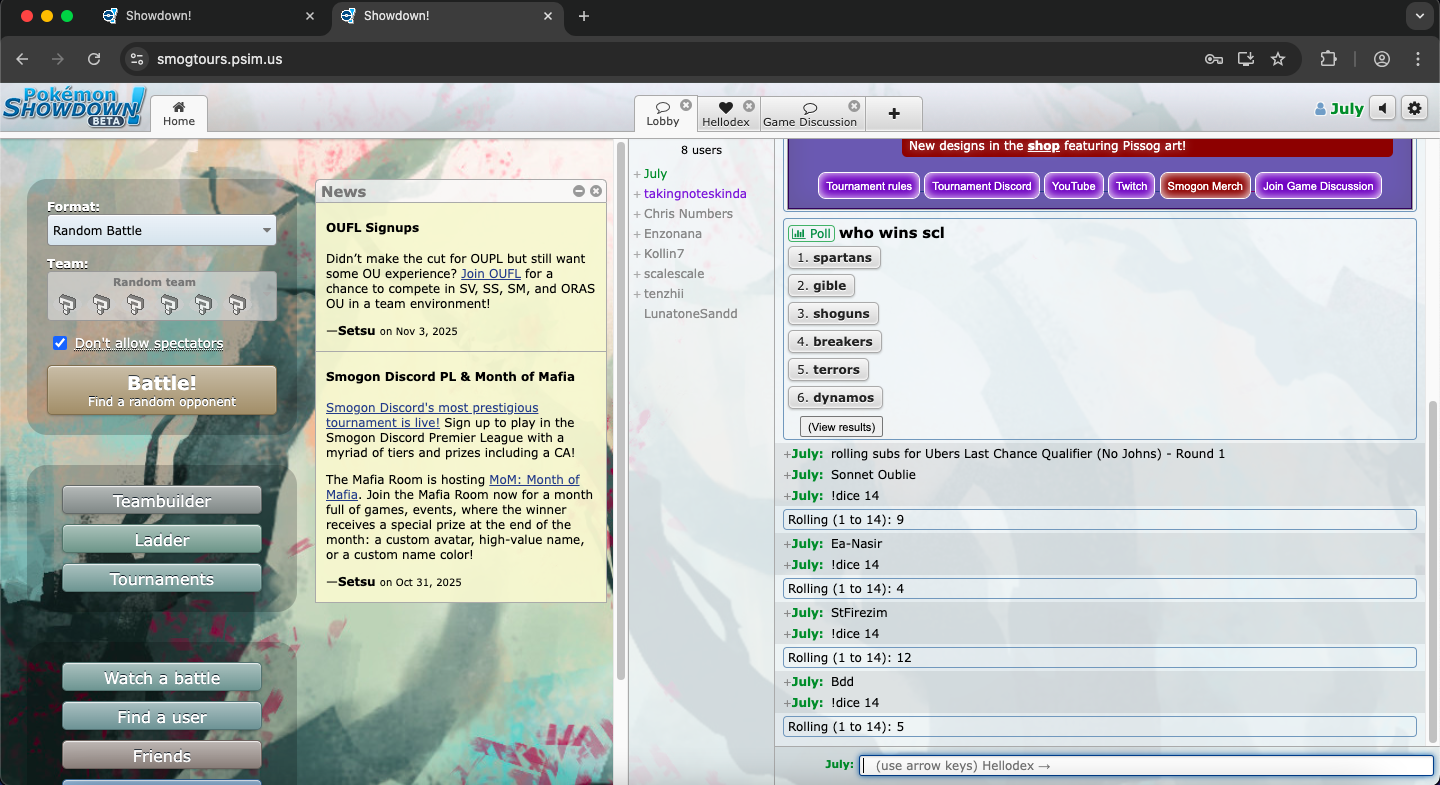Close the Hellodex tab
The image size is (1440, 785).
click(x=749, y=106)
